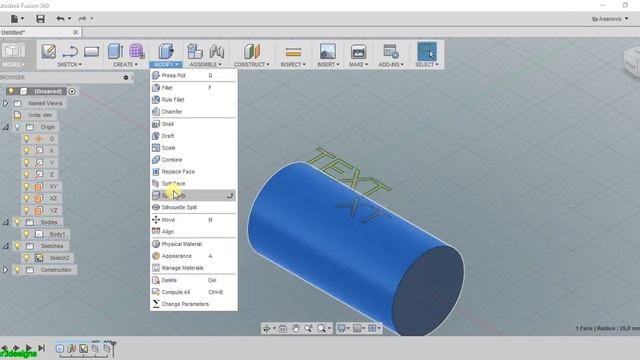This screenshot has height=360, width=640.
Task: Open the CREATE dropdown menu
Action: point(125,64)
